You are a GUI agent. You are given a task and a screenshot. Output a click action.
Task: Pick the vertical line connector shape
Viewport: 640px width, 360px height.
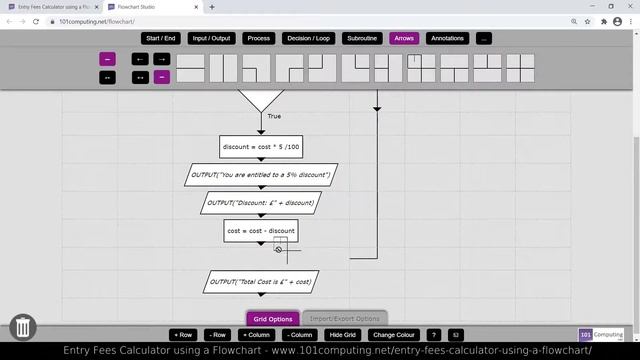click(223, 69)
